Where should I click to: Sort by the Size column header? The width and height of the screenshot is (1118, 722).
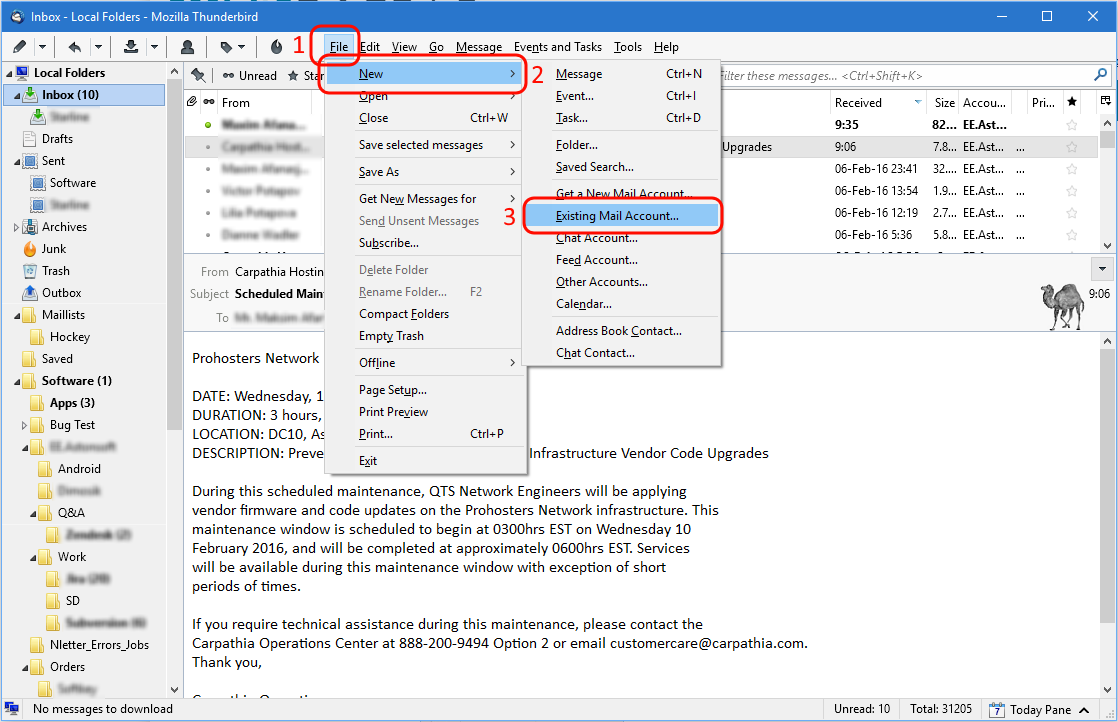(x=944, y=103)
